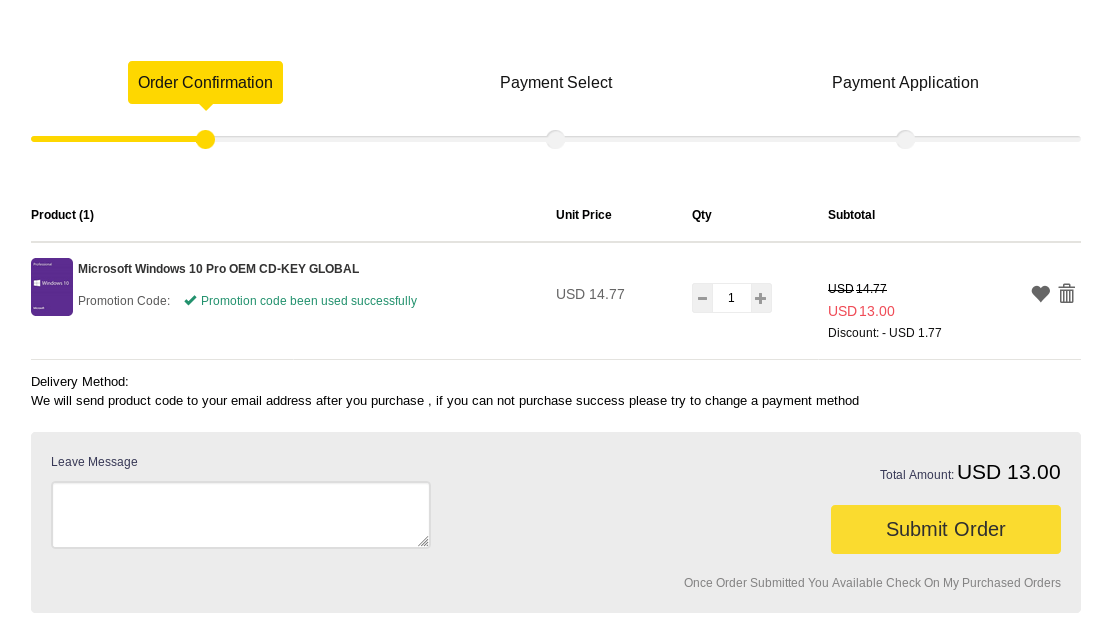
Task: Focus the Leave Message text area
Action: [240, 515]
